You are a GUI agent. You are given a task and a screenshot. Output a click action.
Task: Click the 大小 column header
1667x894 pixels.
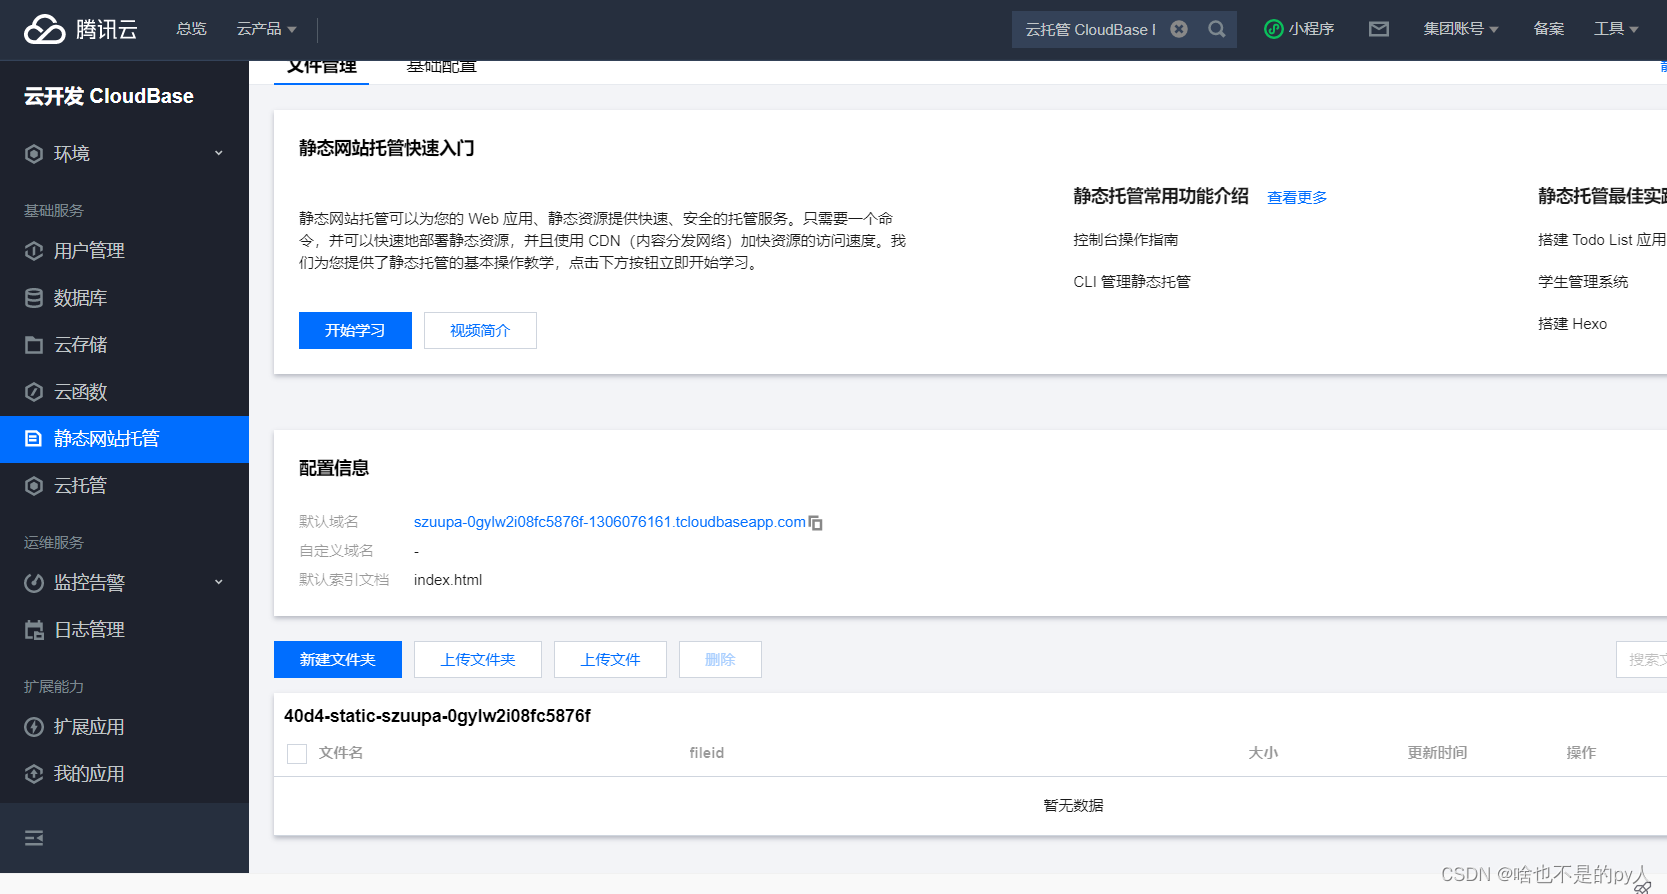tap(1263, 753)
